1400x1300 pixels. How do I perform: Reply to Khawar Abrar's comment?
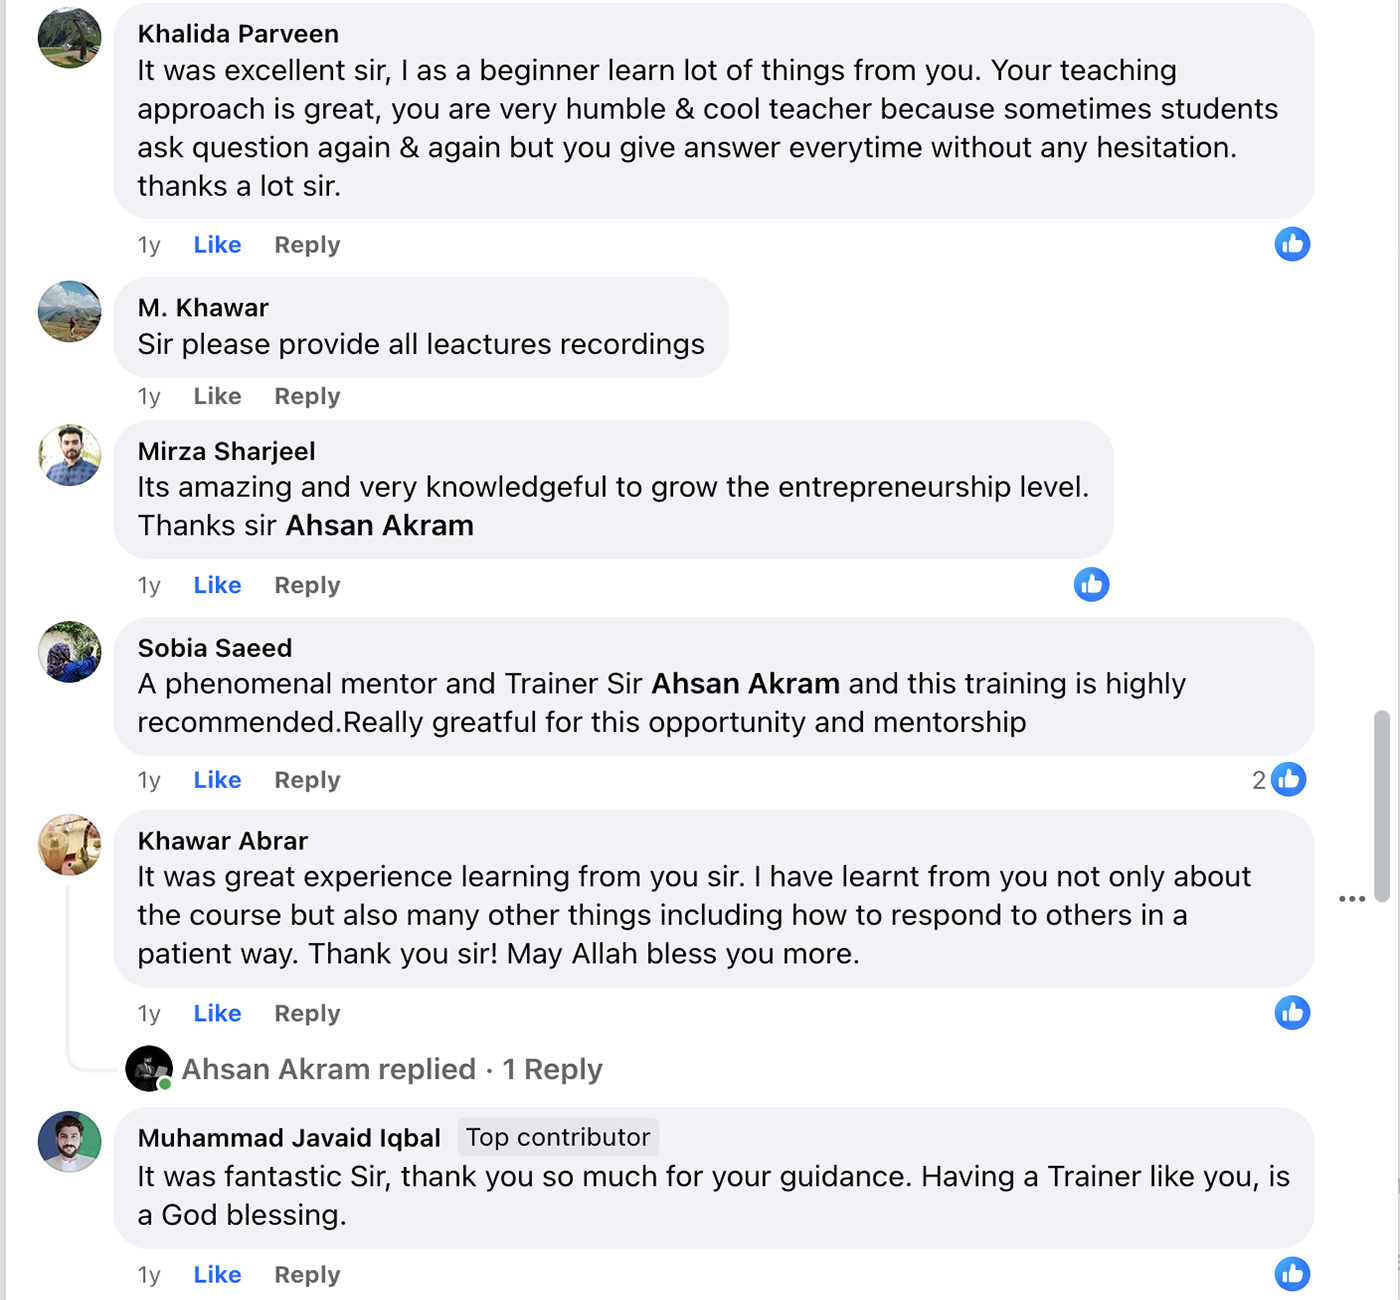point(307,1013)
